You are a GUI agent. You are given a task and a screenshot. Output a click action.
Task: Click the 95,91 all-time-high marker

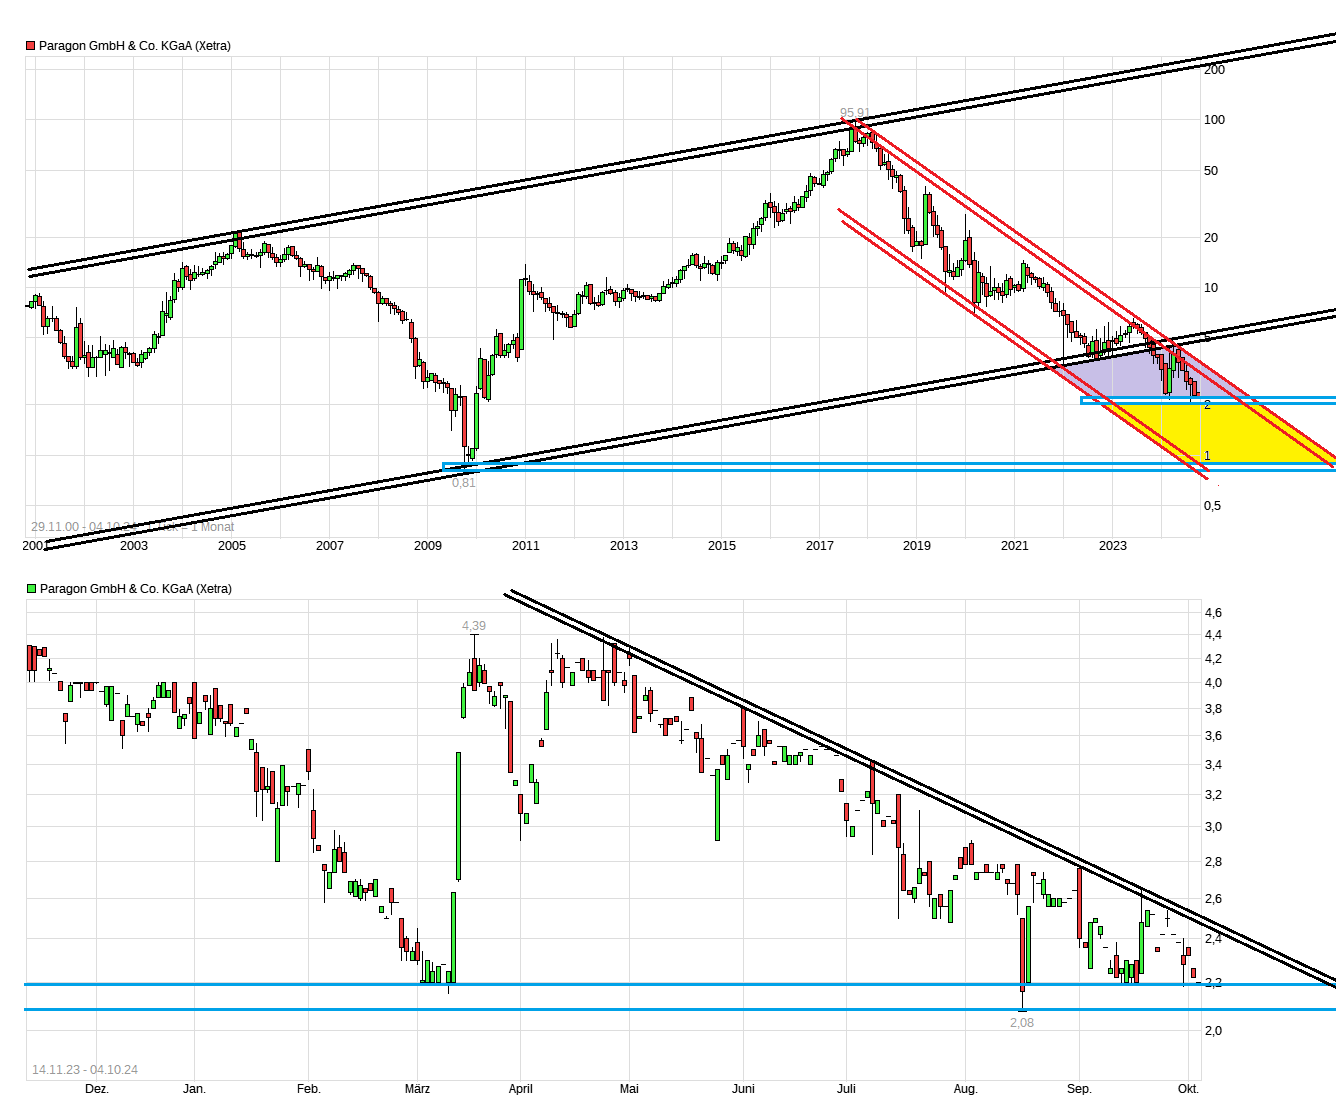[x=854, y=111]
